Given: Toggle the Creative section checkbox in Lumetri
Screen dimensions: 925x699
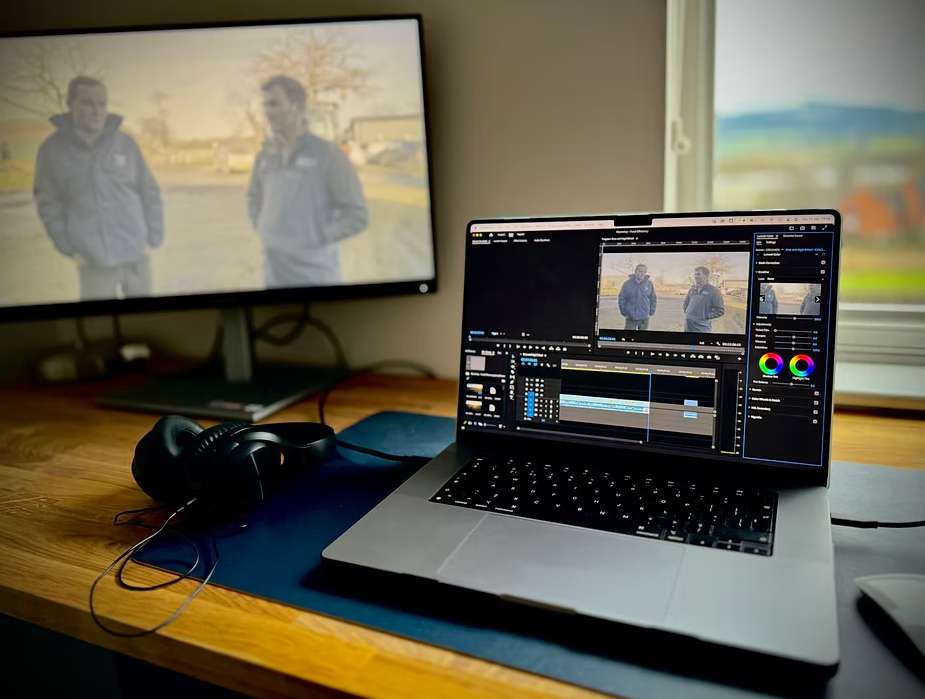Looking at the screenshot, I should point(822,272).
